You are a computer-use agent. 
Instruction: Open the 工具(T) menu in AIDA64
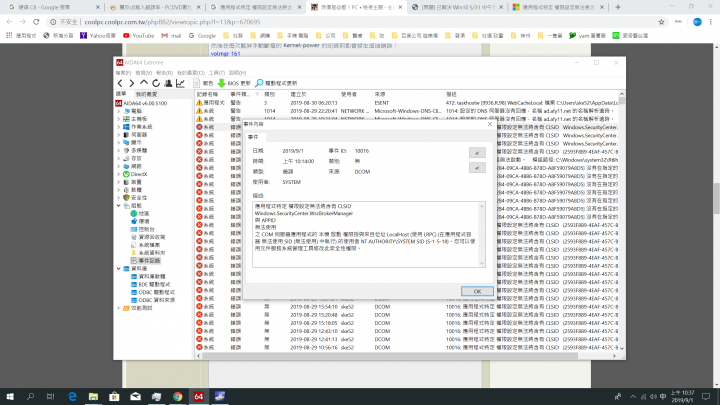tap(217, 73)
